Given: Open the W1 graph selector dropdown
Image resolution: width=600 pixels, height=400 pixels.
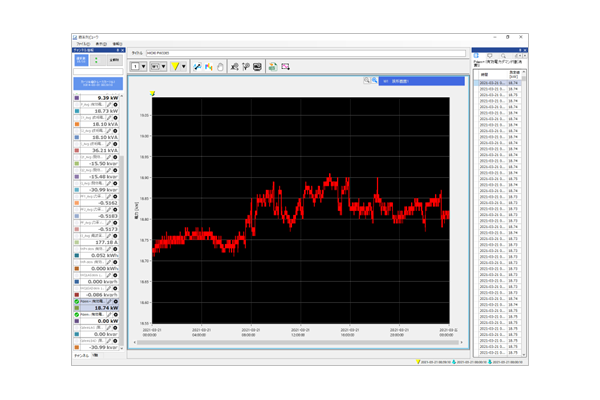Looking at the screenshot, I should (158, 67).
